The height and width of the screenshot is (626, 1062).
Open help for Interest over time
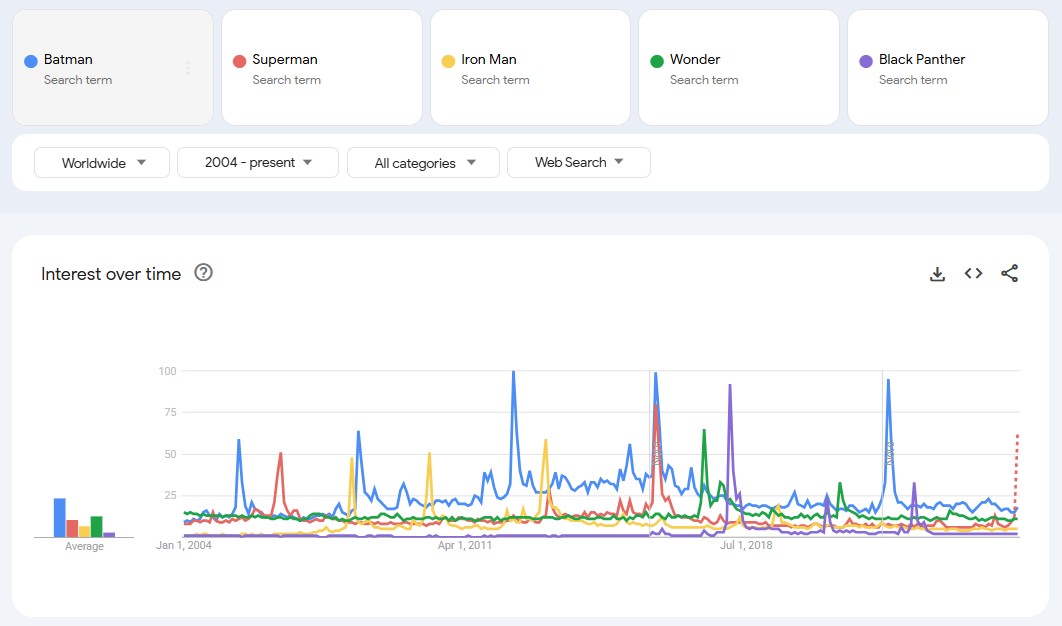(203, 273)
